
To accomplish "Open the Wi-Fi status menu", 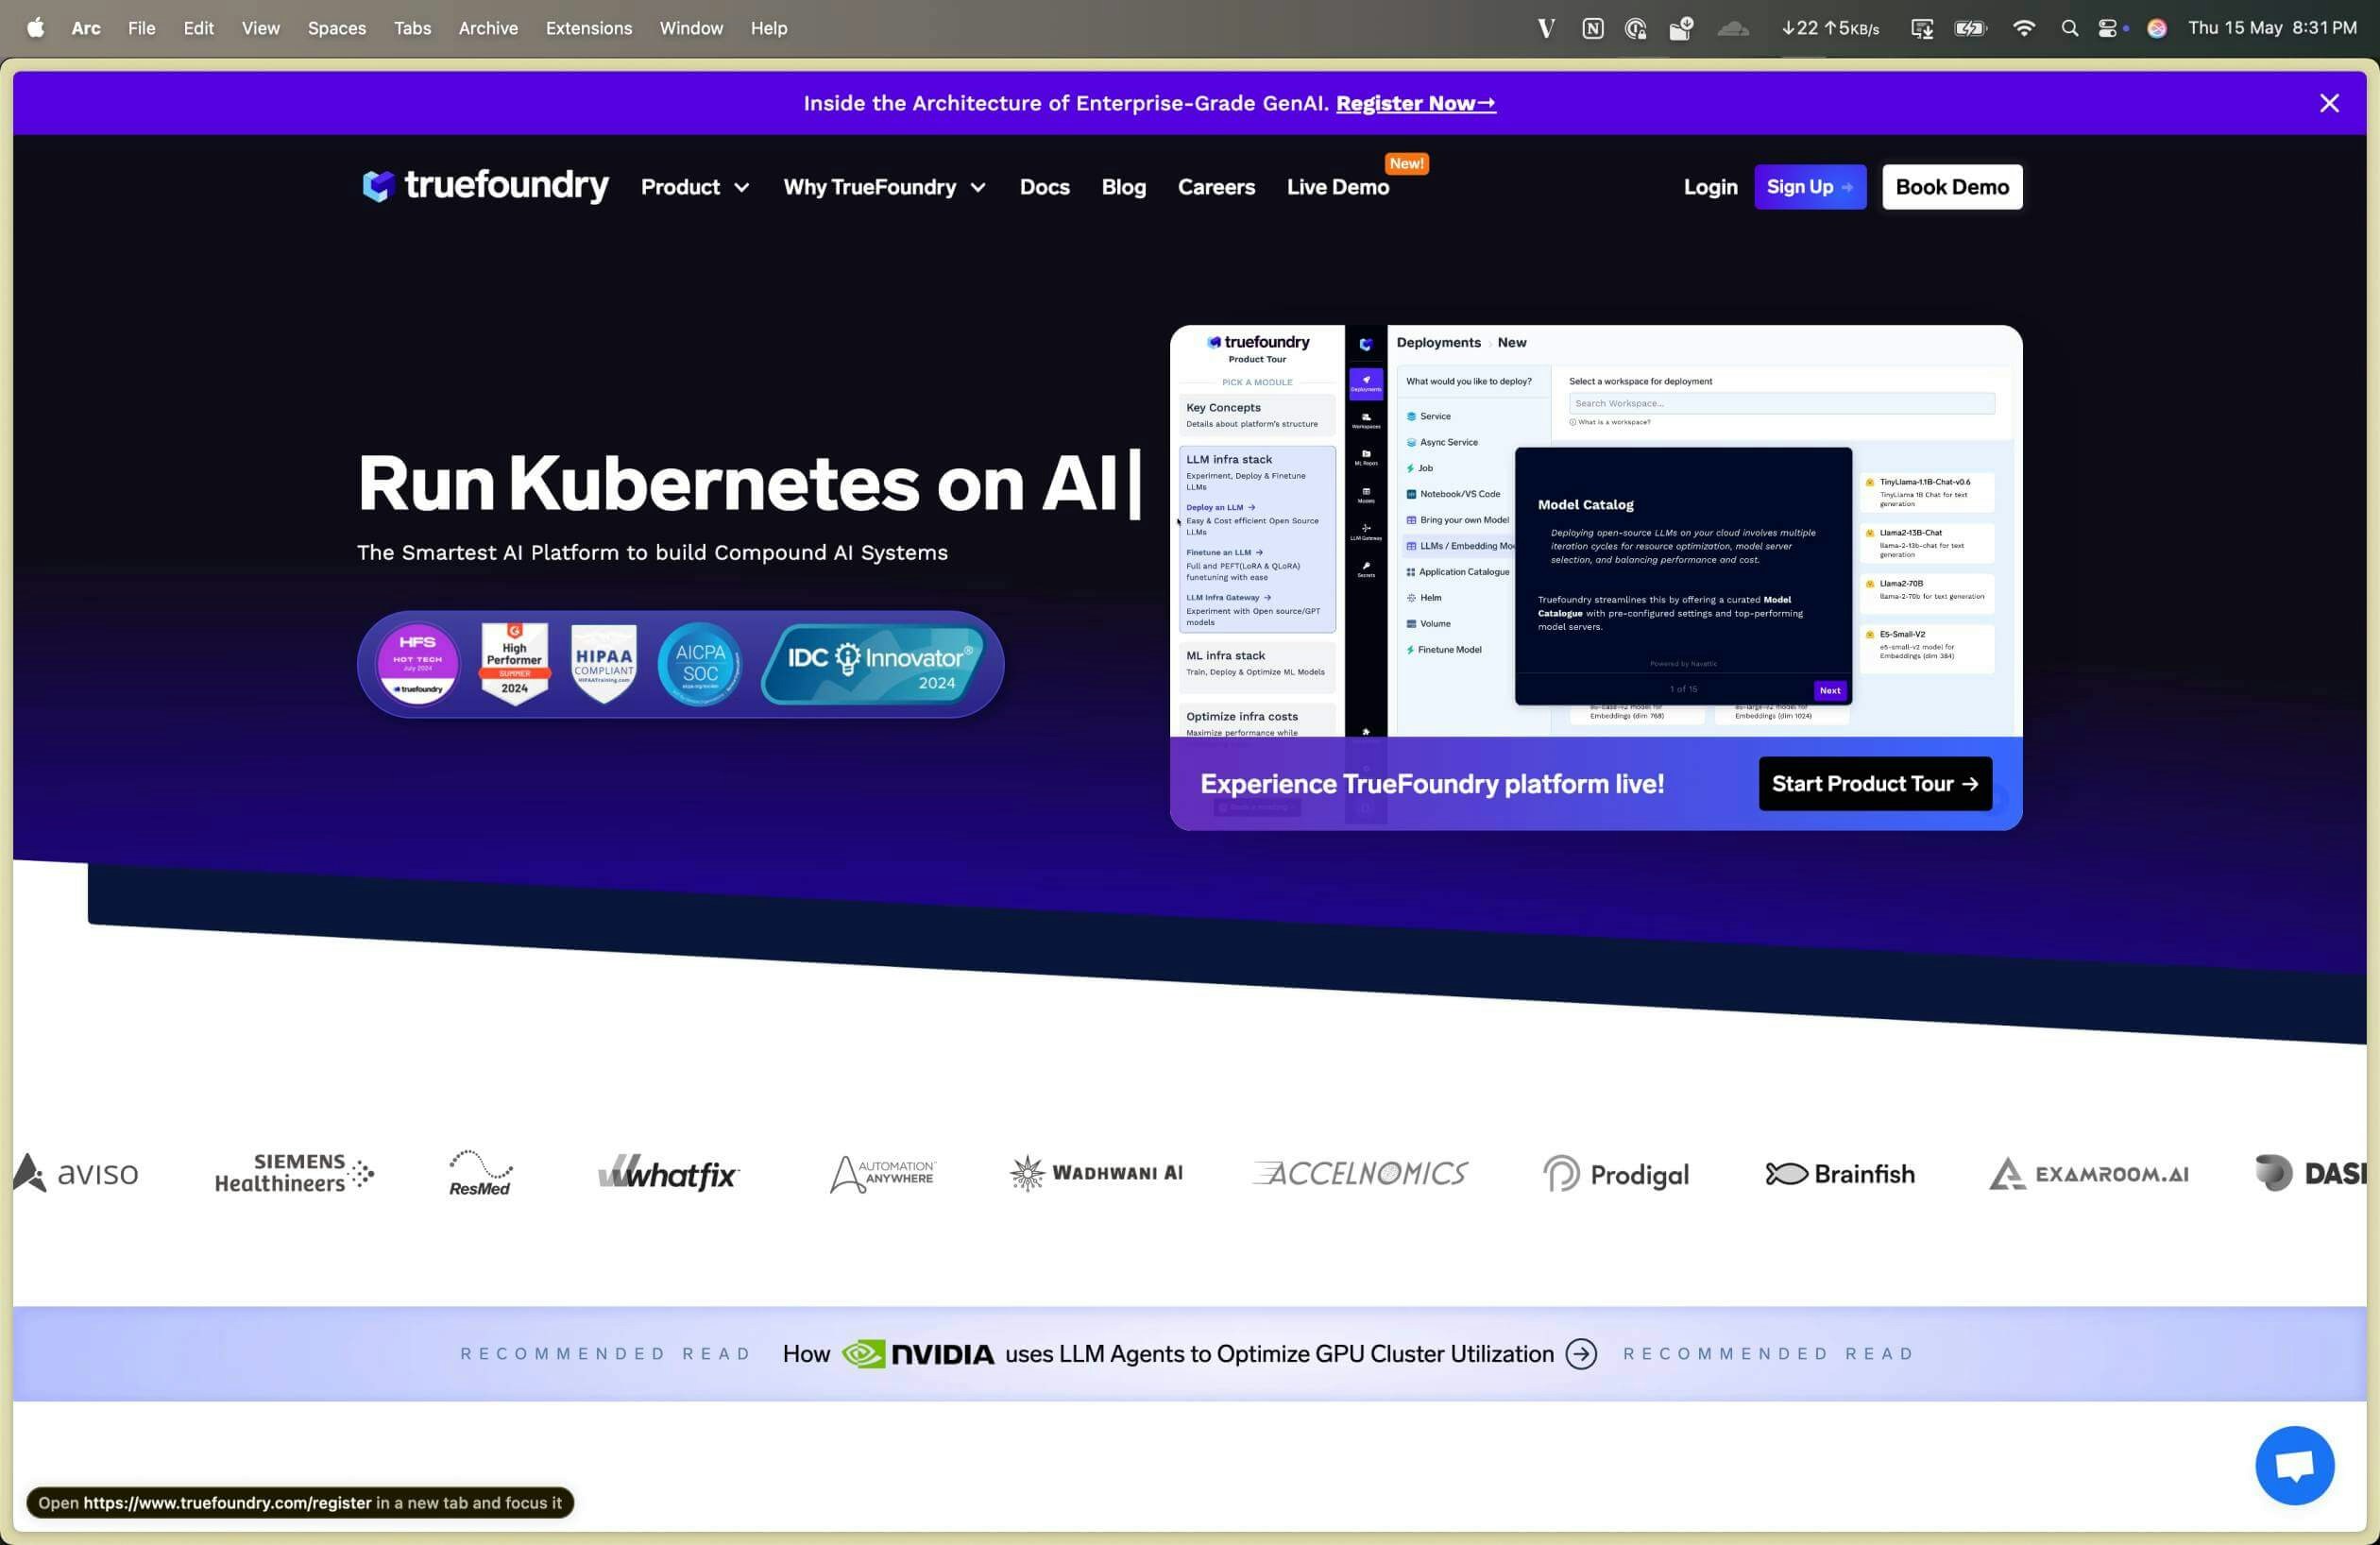I will (2023, 28).
